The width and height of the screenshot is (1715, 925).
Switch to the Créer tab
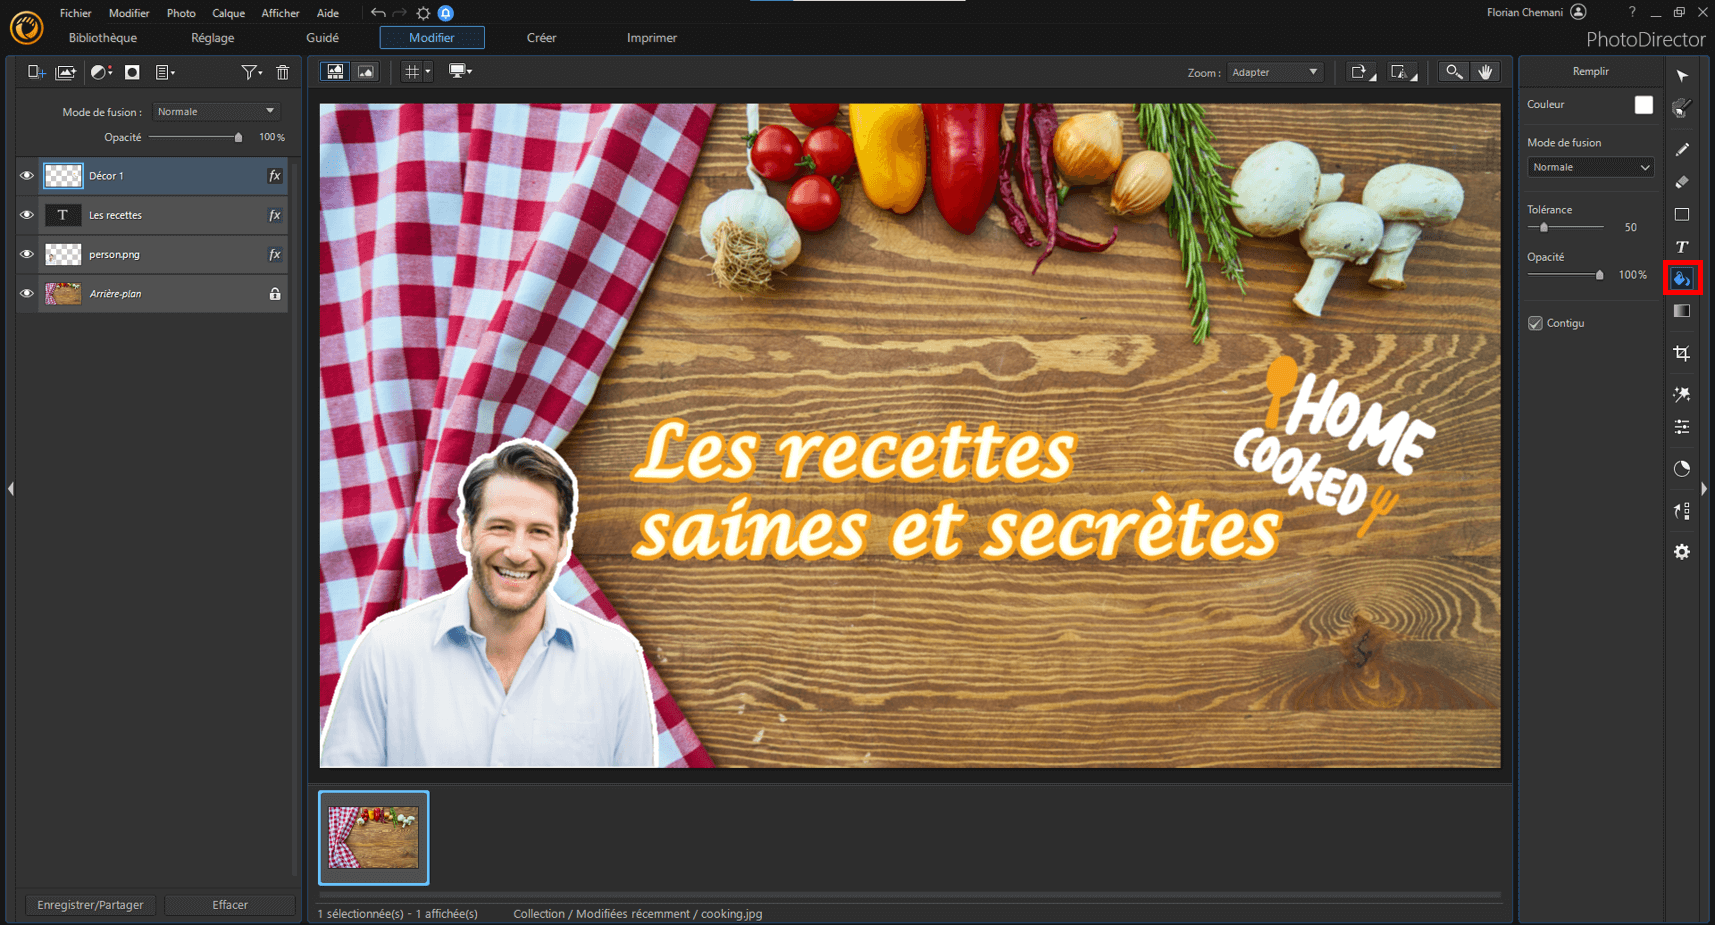[541, 38]
